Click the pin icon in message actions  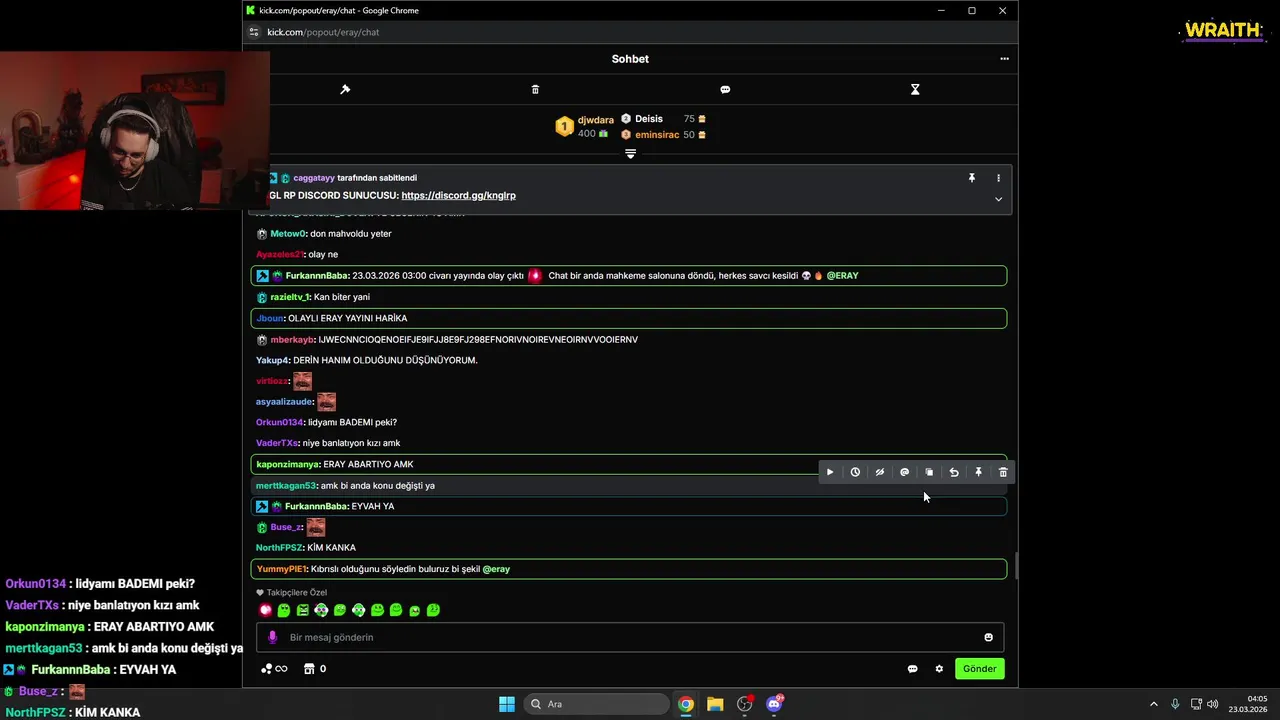[978, 472]
